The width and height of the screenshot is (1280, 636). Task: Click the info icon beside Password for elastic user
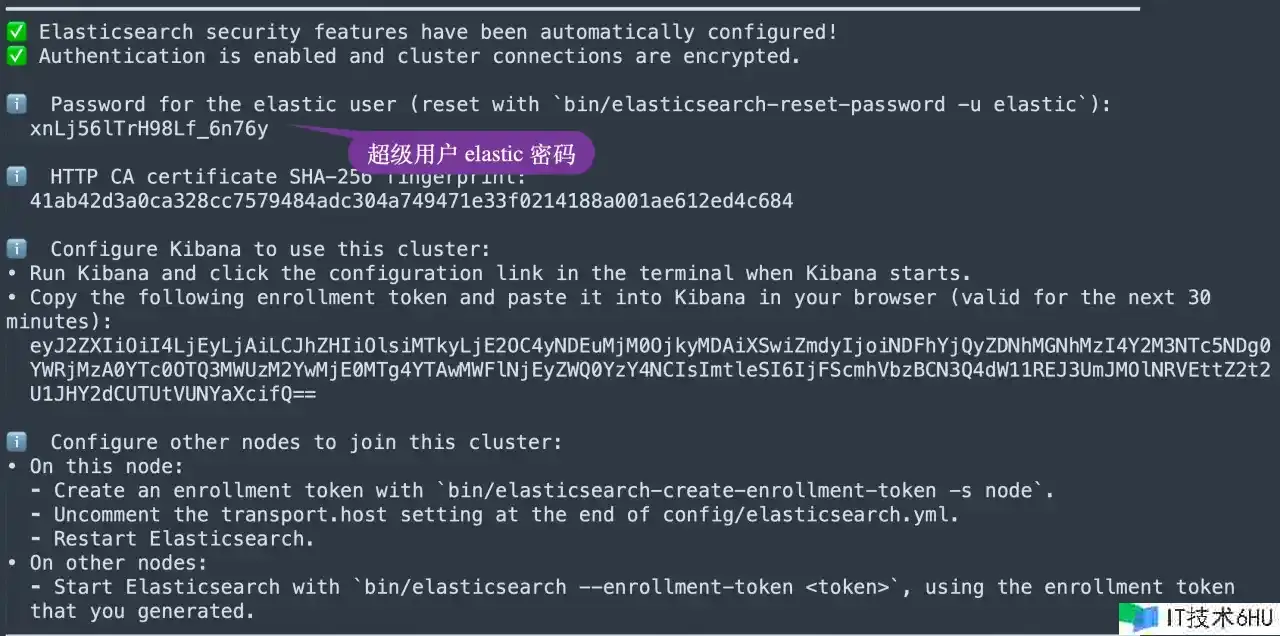(x=16, y=104)
